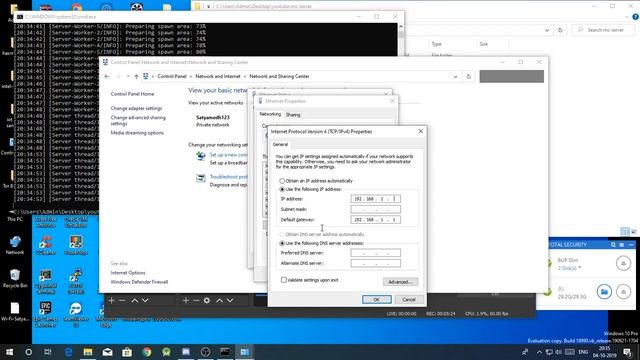Viewport: 640px width, 360px height.
Task: Open search in the Total Security panel
Action: tap(613, 244)
